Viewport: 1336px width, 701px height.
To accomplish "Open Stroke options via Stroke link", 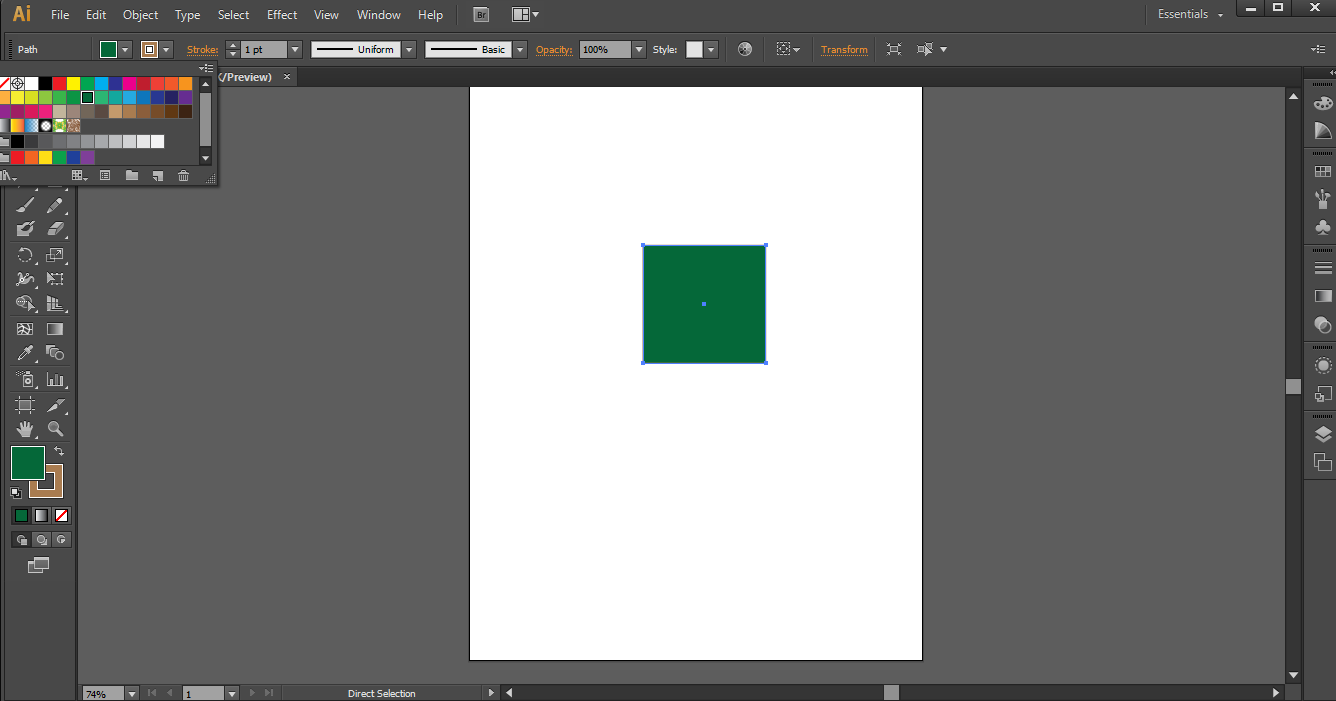I will tap(202, 48).
